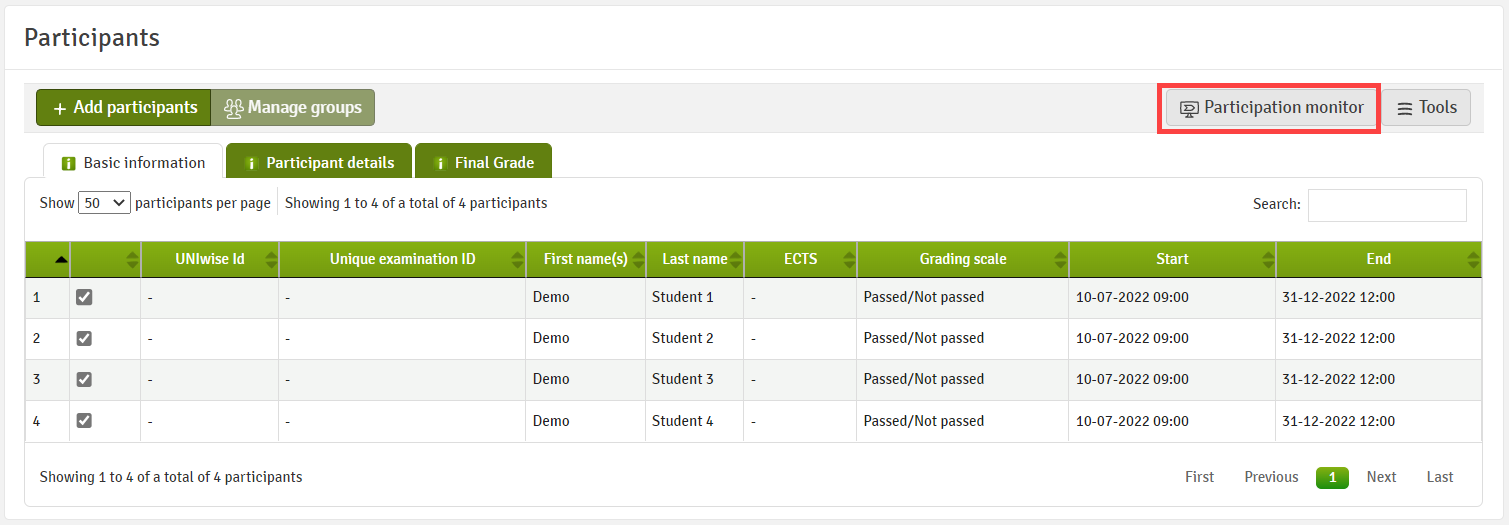Click into the Search input field
The width and height of the screenshot is (1509, 525).
click(x=1387, y=205)
